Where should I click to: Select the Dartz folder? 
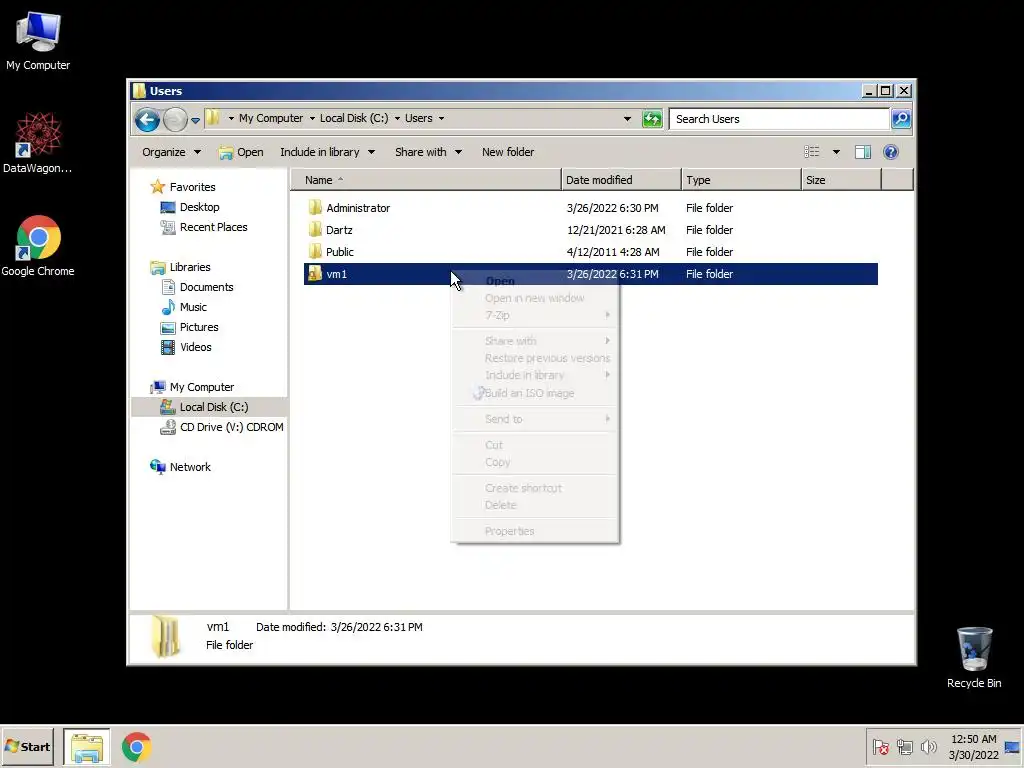pos(339,230)
